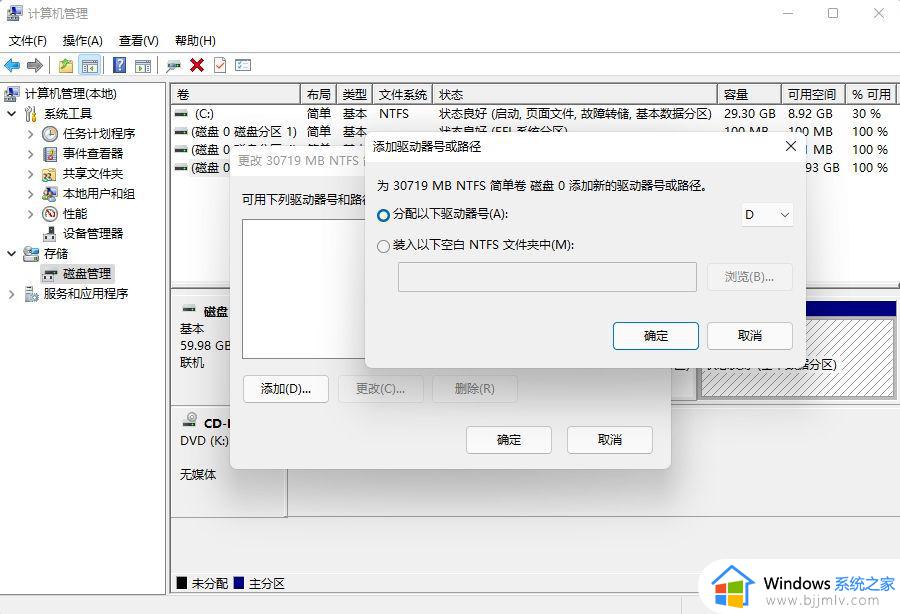
Task: Click 取消 in the add drive letter dialog
Action: (x=750, y=336)
